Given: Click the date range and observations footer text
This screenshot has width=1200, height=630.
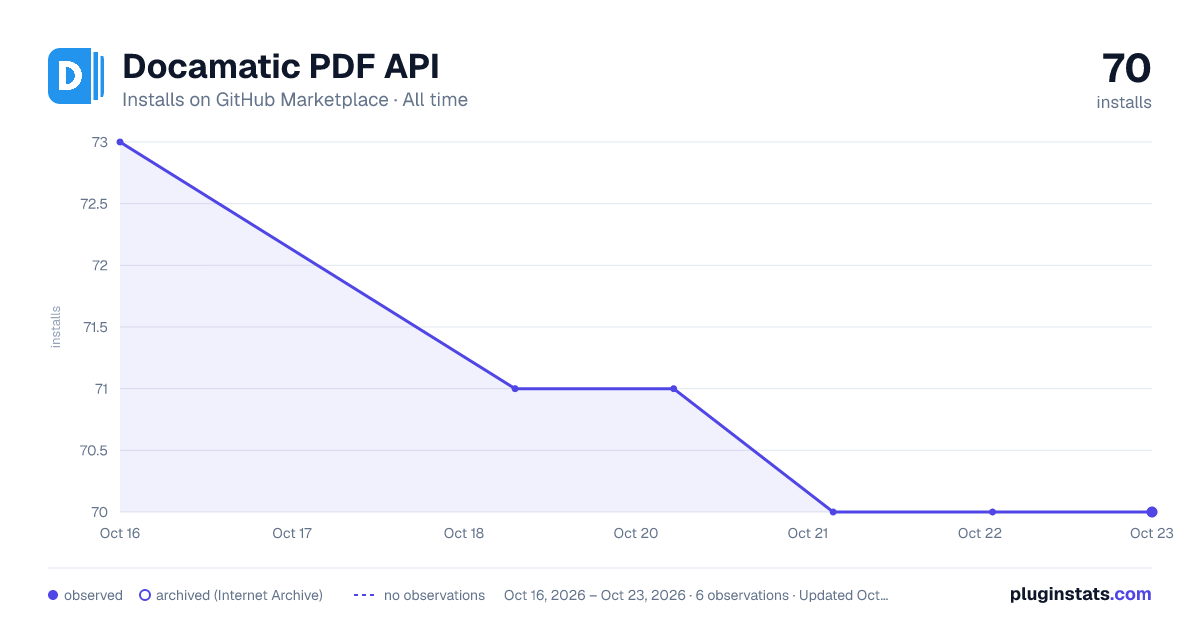Looking at the screenshot, I should [696, 595].
